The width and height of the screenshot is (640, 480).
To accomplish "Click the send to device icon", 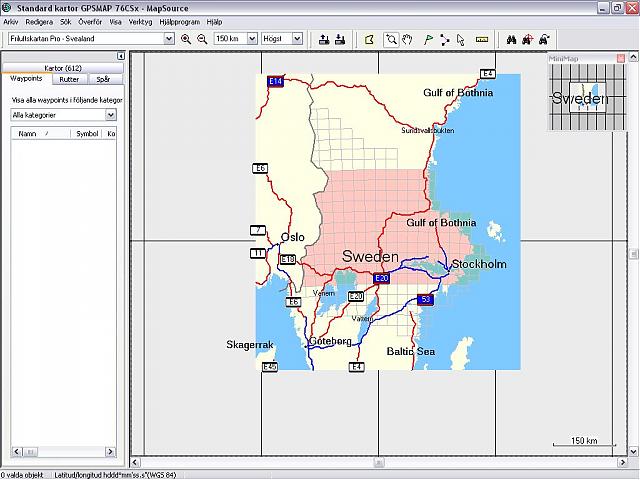I will (324, 39).
